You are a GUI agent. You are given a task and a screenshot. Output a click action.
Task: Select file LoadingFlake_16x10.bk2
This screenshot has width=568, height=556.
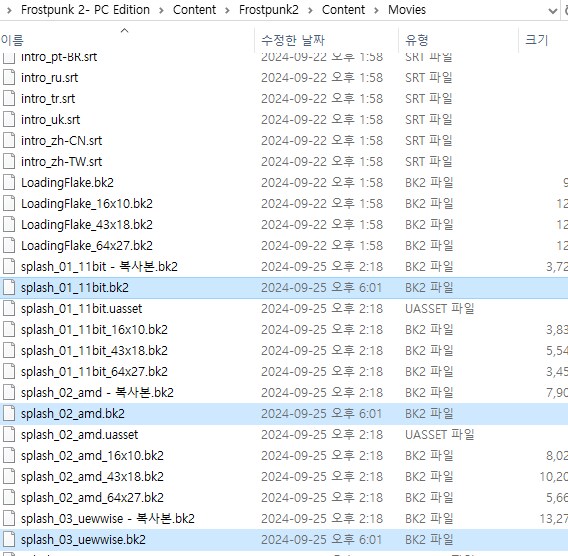[x=87, y=204]
